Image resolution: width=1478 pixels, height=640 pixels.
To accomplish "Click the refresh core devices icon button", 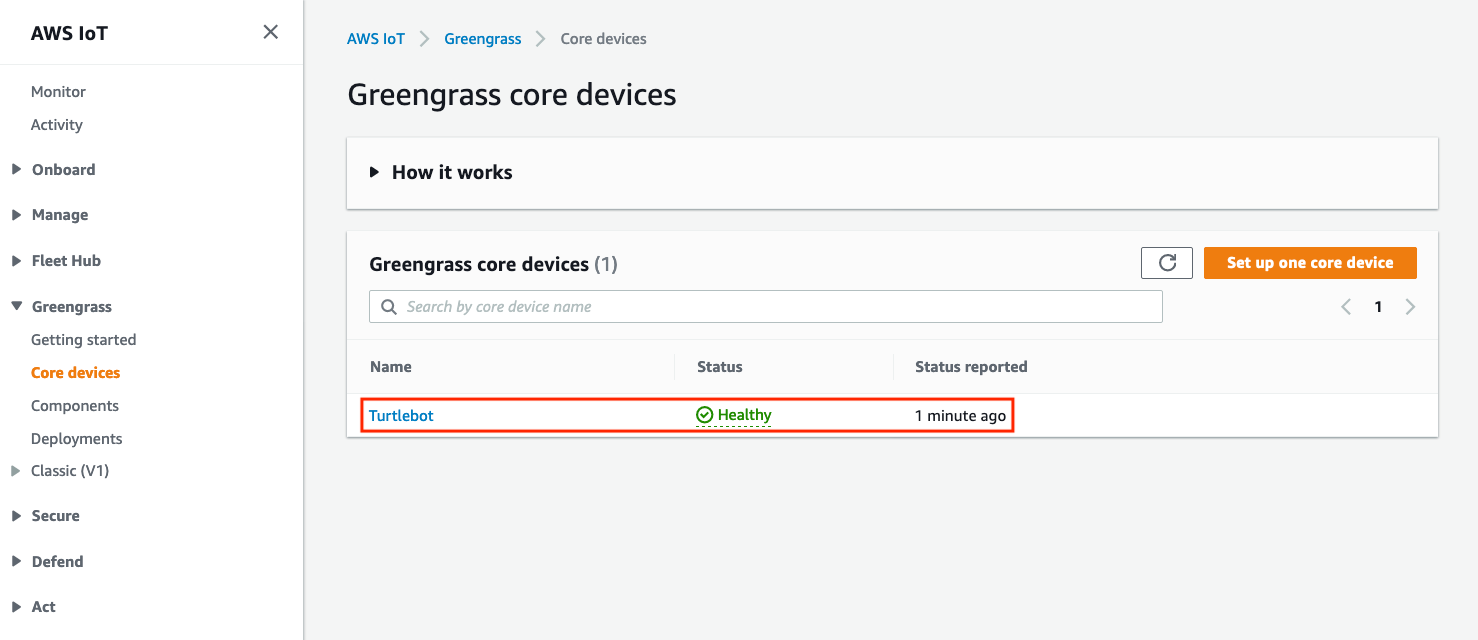I will [1166, 263].
